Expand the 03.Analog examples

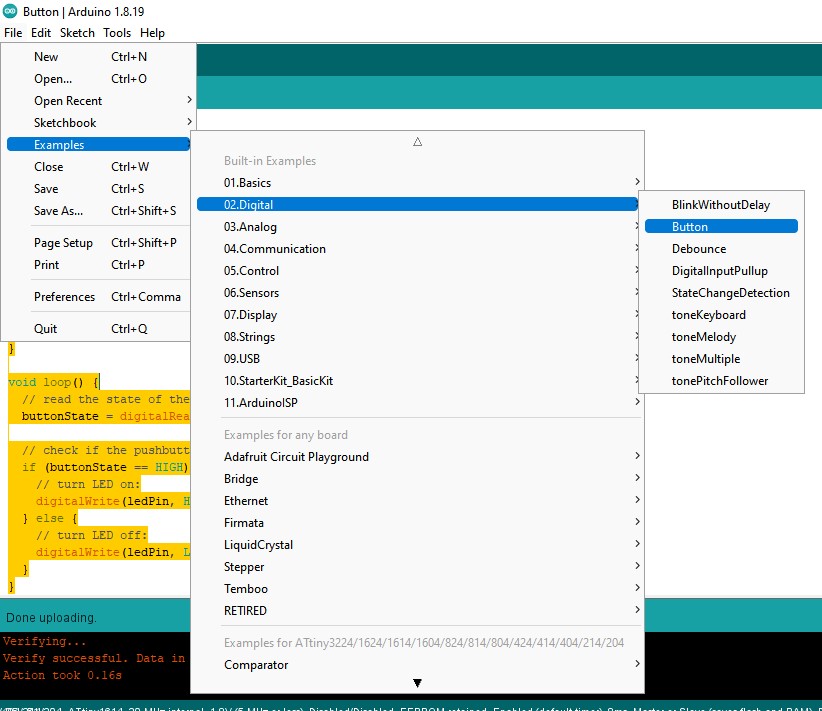click(x=417, y=227)
